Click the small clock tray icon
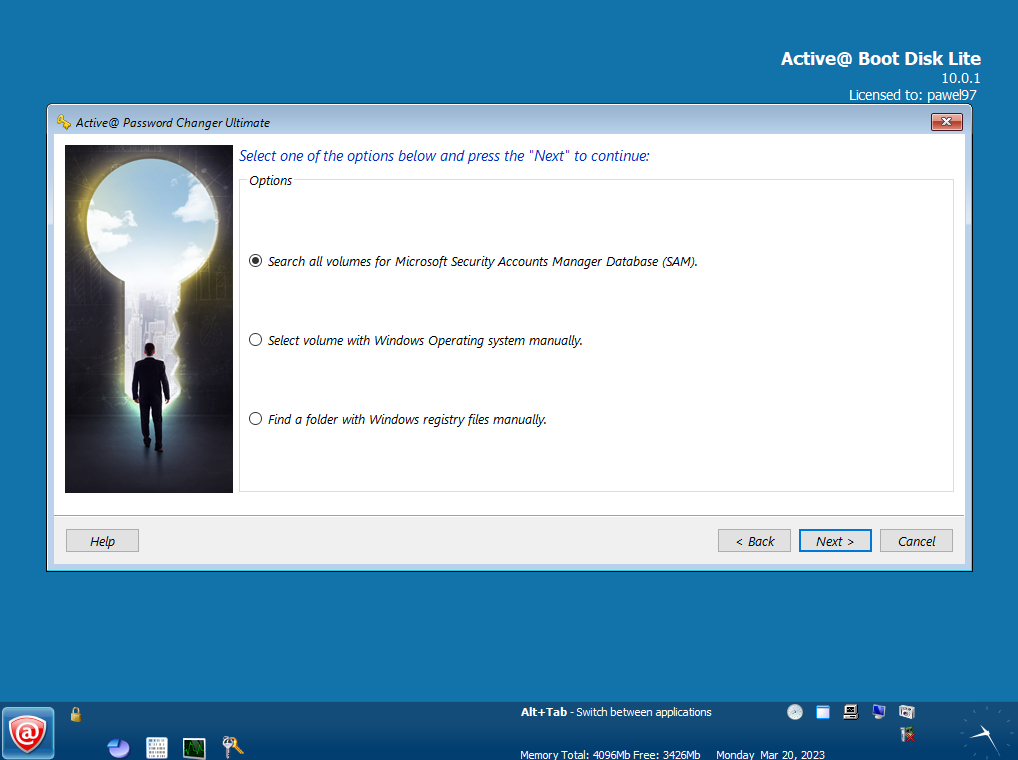Viewport: 1018px width, 760px height. 795,712
